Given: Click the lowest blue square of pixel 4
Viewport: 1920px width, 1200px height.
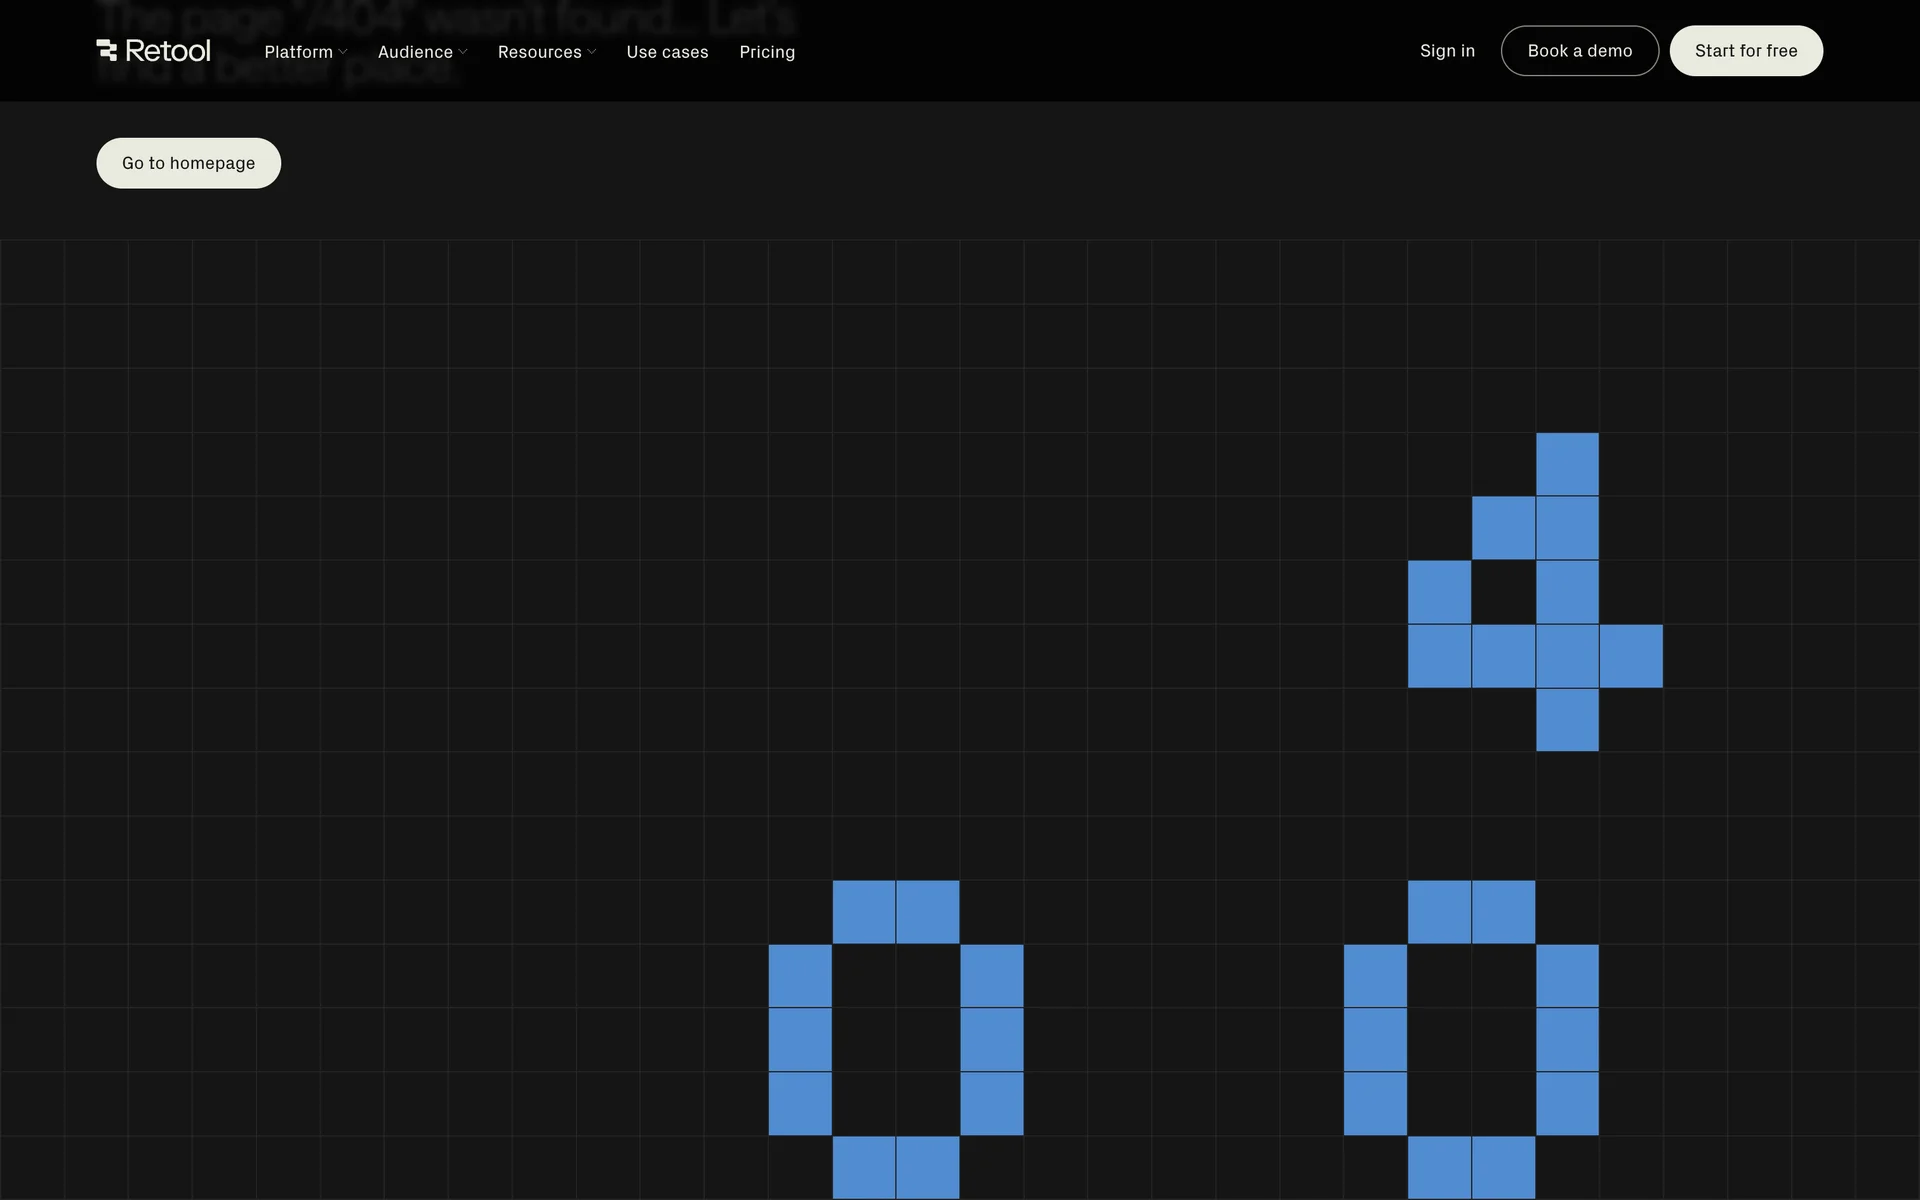Looking at the screenshot, I should 1567,720.
